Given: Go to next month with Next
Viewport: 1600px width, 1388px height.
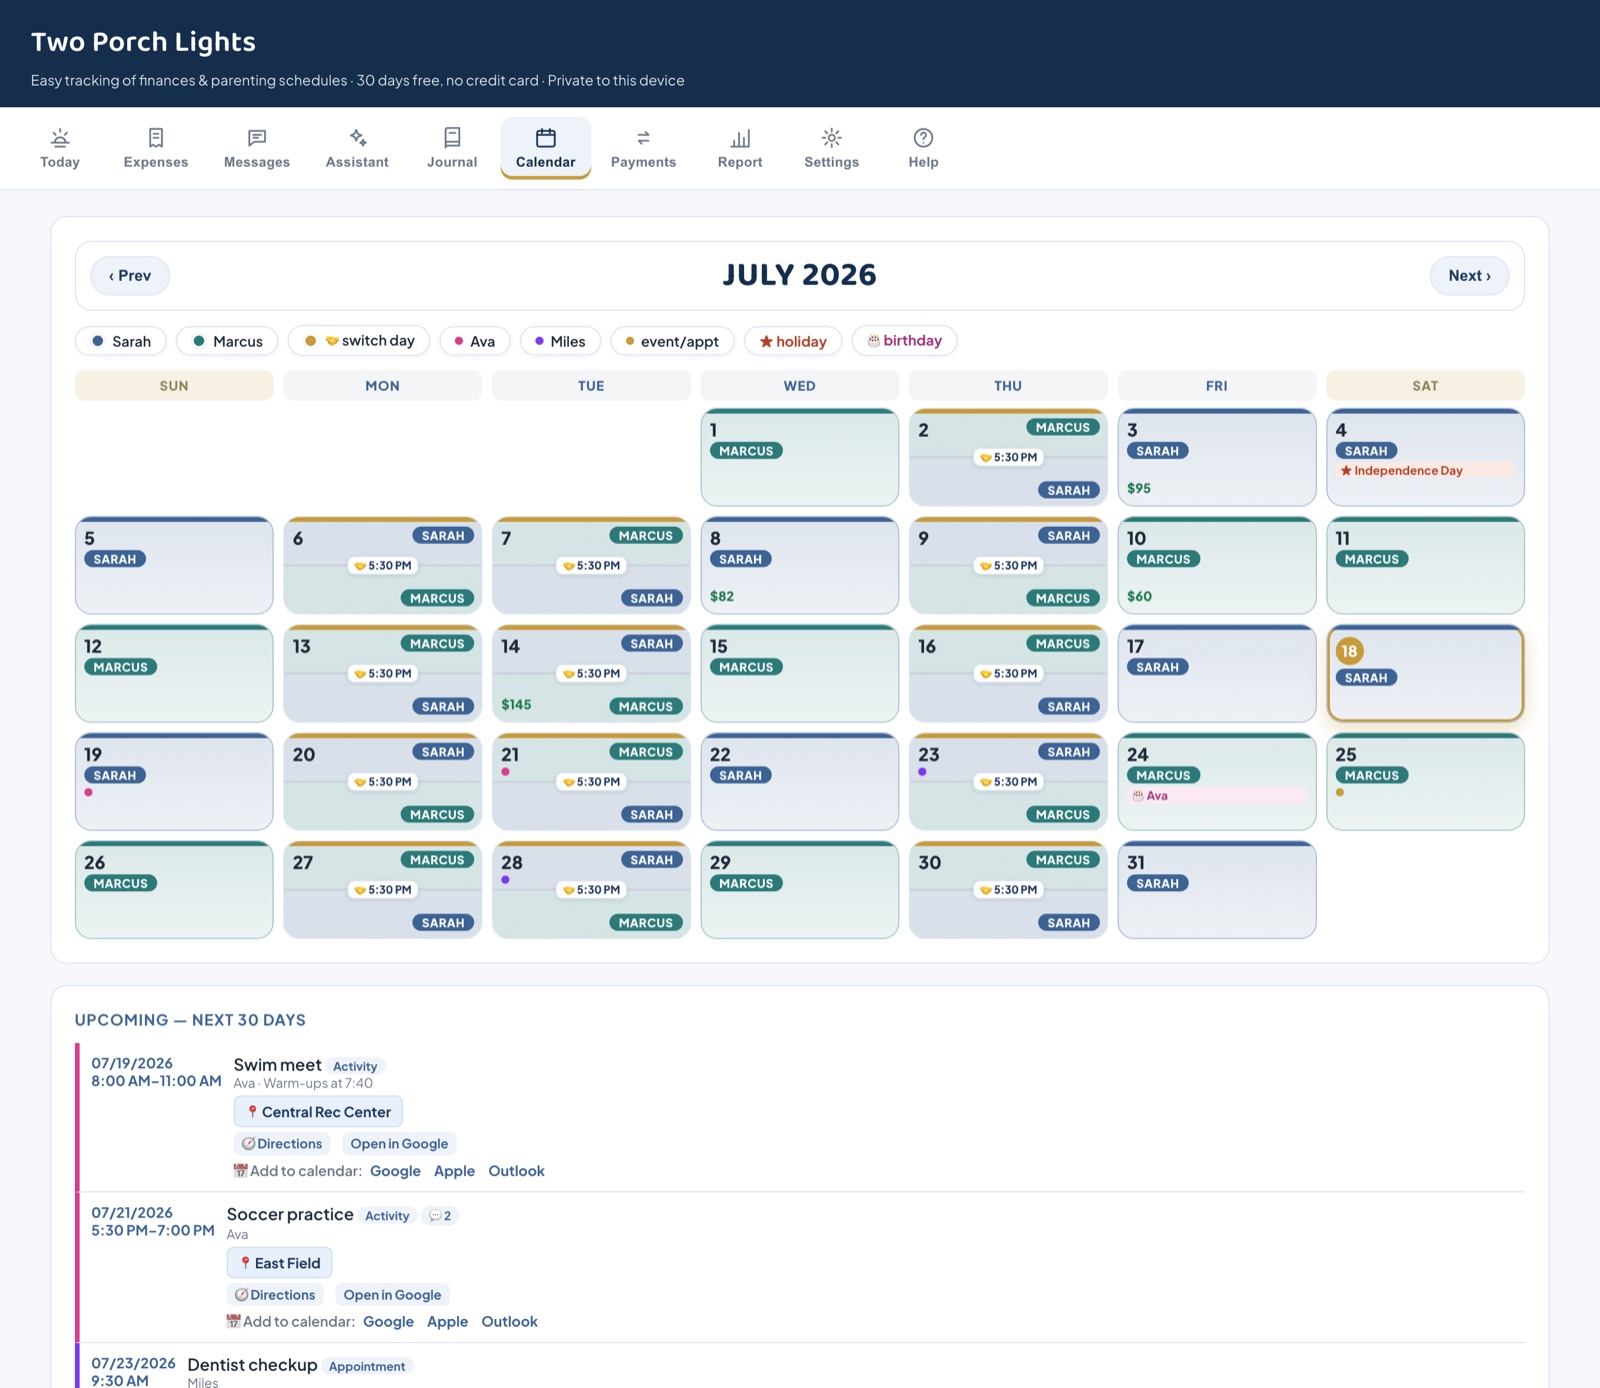Looking at the screenshot, I should [x=1469, y=276].
